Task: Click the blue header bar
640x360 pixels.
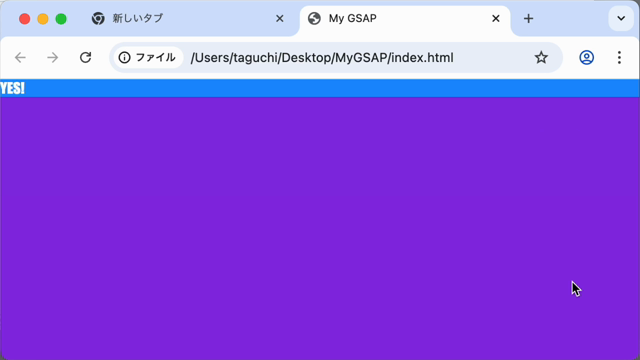Action: tap(320, 88)
